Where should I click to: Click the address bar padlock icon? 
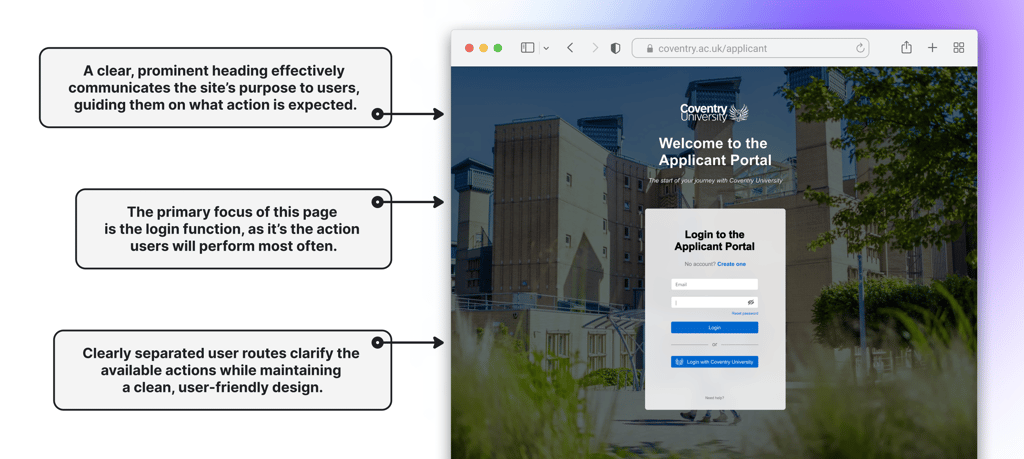649,48
